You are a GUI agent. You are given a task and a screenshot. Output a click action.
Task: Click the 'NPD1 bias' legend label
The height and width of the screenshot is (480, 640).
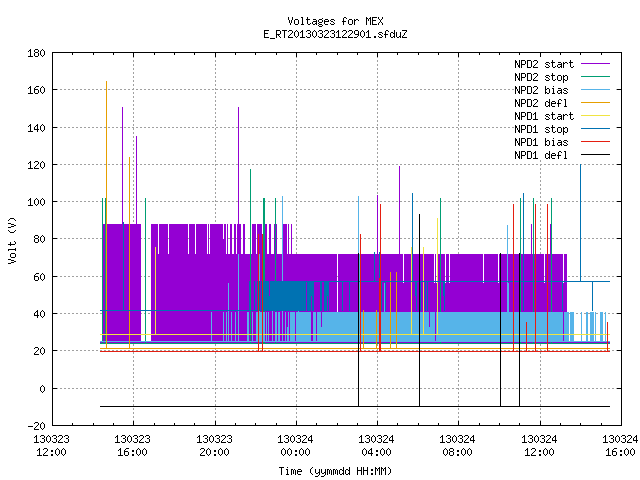541,142
